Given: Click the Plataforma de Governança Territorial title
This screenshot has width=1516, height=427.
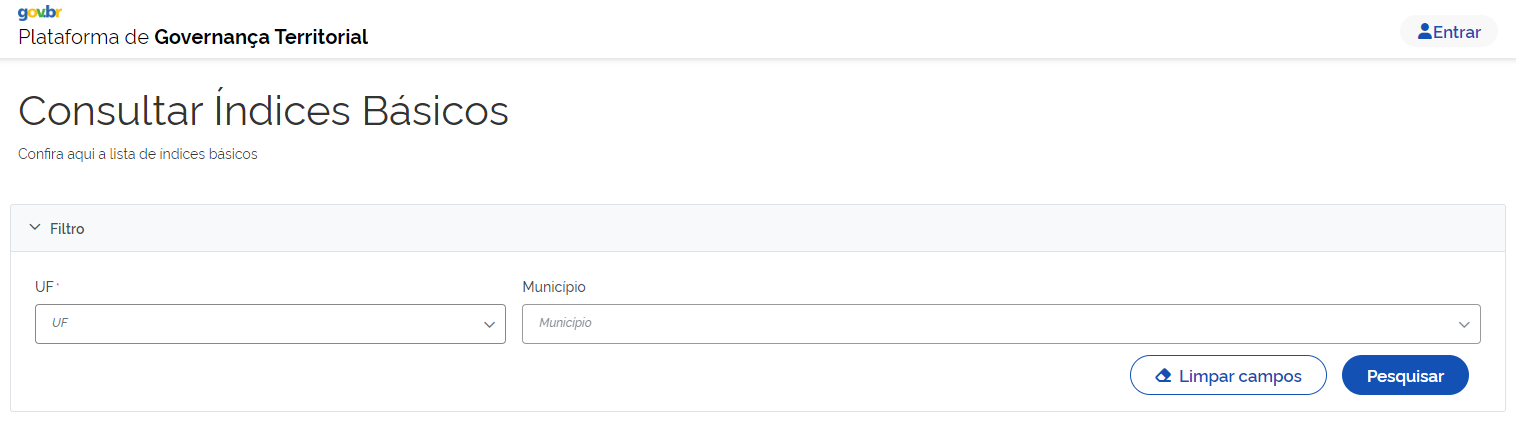Looking at the screenshot, I should pos(193,37).
